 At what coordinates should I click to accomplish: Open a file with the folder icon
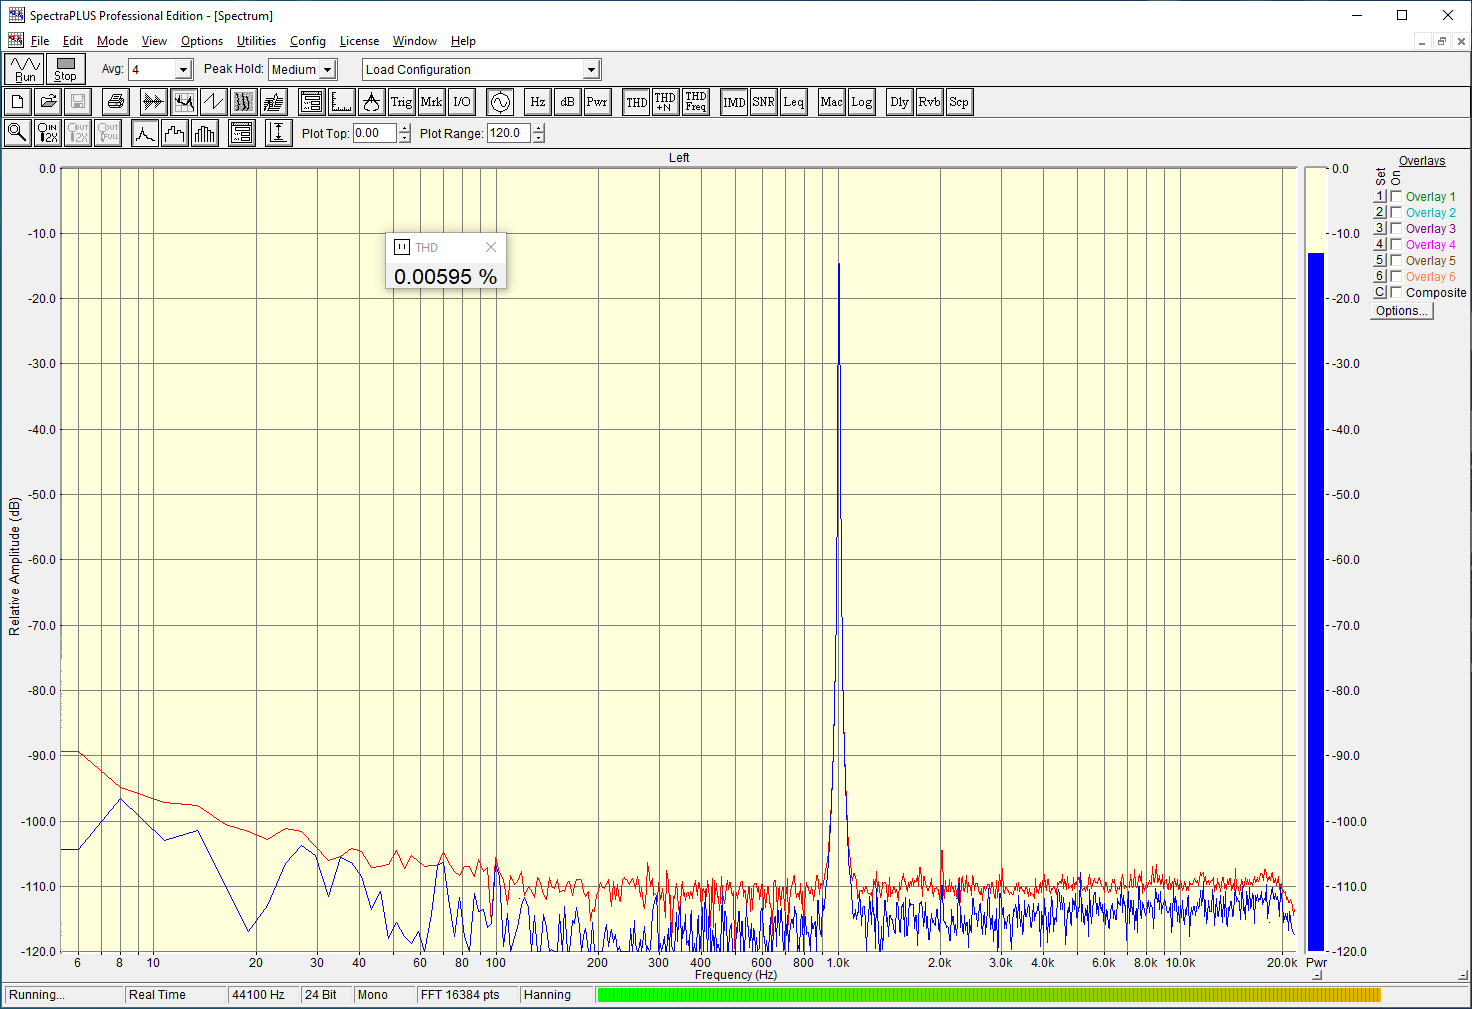pos(48,102)
